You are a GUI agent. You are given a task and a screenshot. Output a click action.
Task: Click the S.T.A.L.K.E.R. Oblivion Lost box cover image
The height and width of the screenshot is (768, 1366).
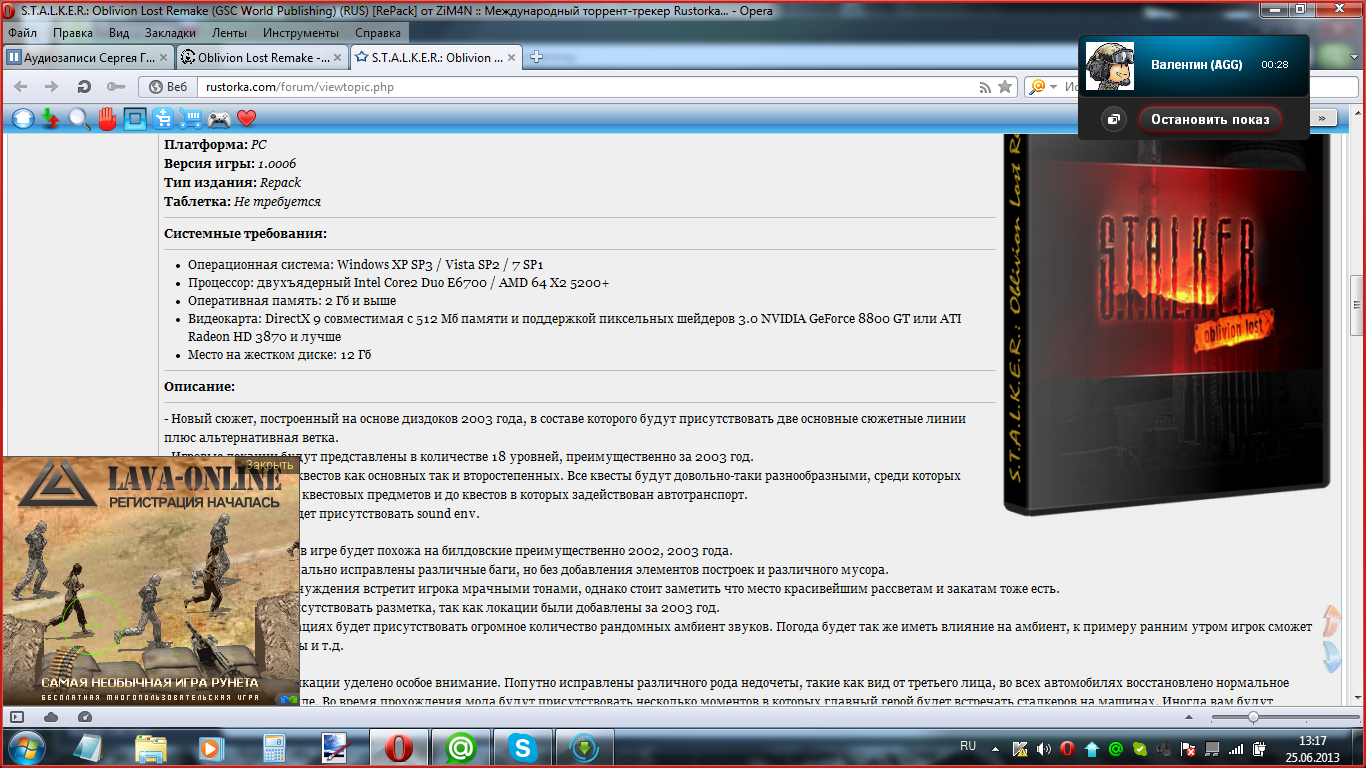[1166, 325]
